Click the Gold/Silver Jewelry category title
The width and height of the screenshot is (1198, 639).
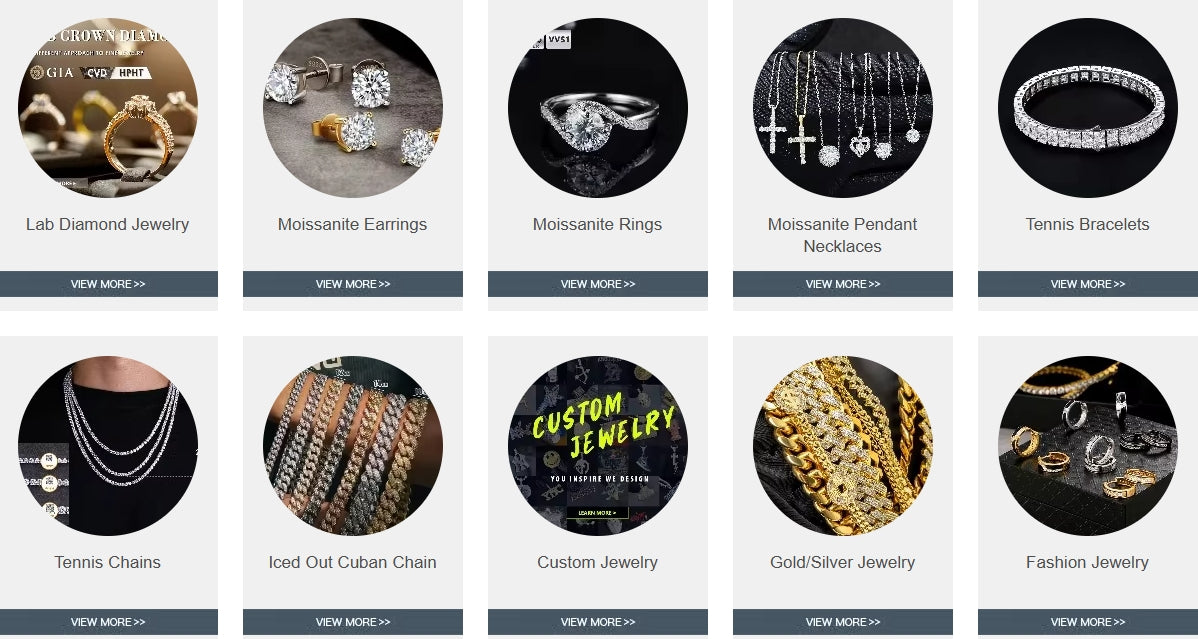click(843, 562)
